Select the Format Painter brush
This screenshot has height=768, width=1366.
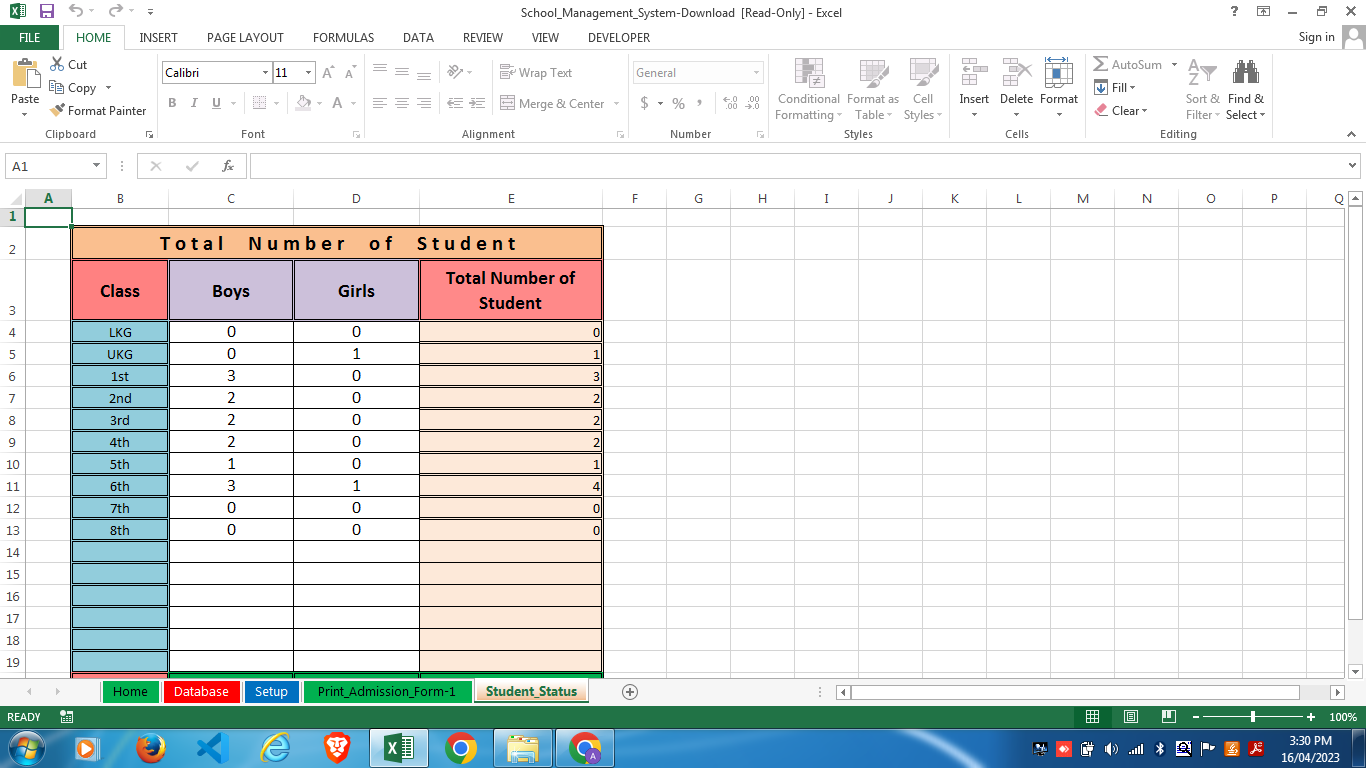coord(98,111)
